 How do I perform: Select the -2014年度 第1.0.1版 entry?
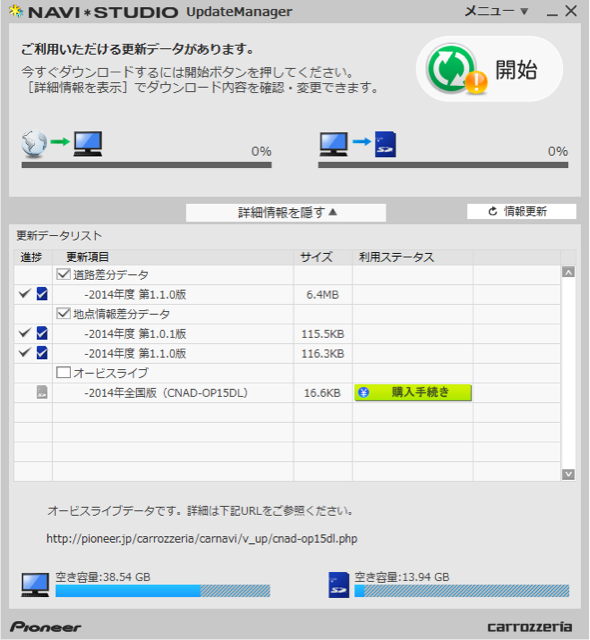[135, 333]
